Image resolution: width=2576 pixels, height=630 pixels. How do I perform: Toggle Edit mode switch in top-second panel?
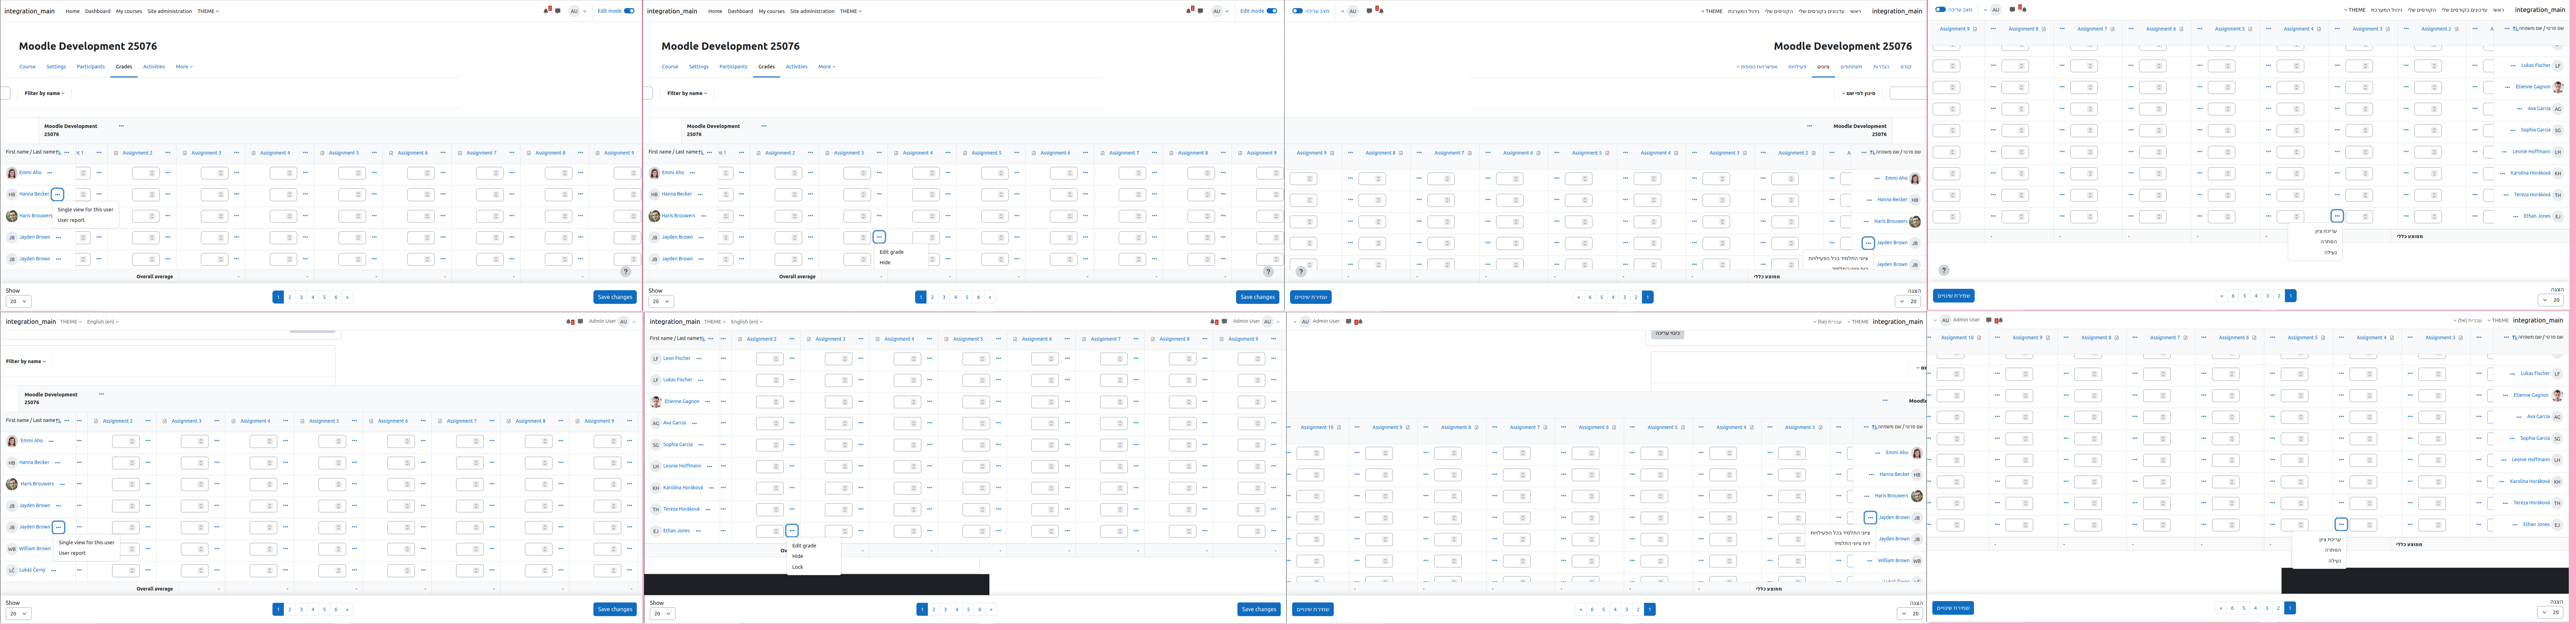coord(1272,11)
